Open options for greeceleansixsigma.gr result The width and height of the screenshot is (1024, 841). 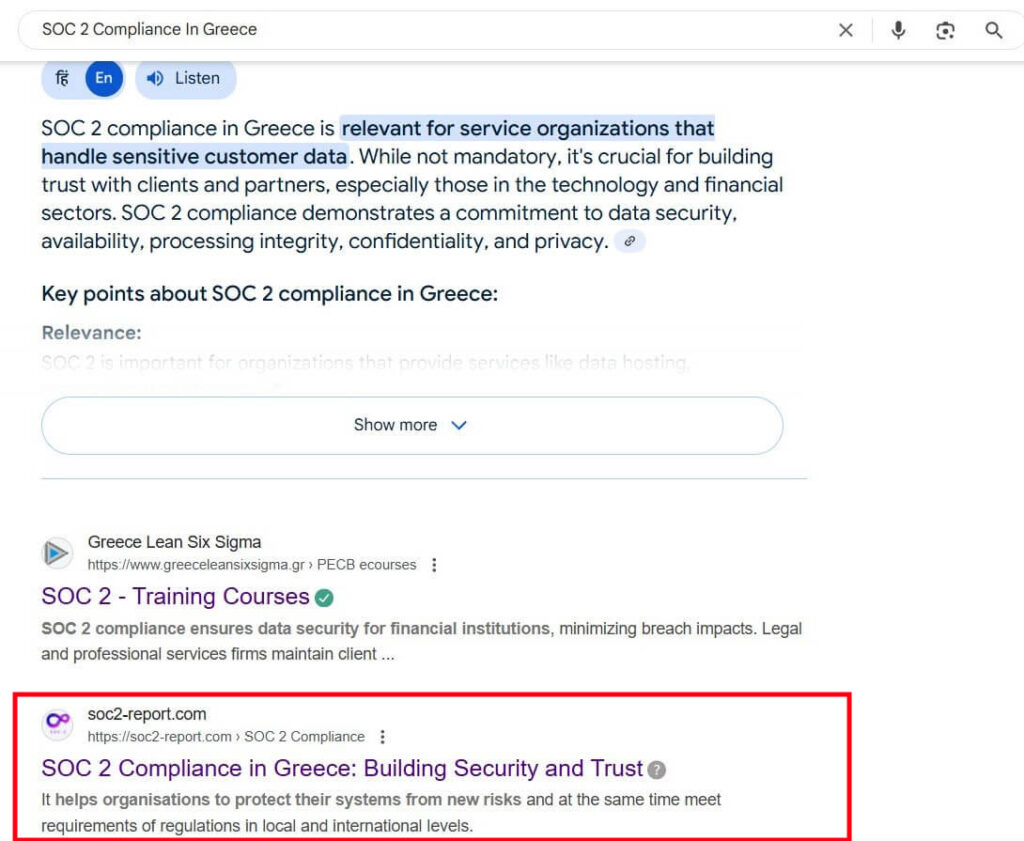(x=434, y=565)
